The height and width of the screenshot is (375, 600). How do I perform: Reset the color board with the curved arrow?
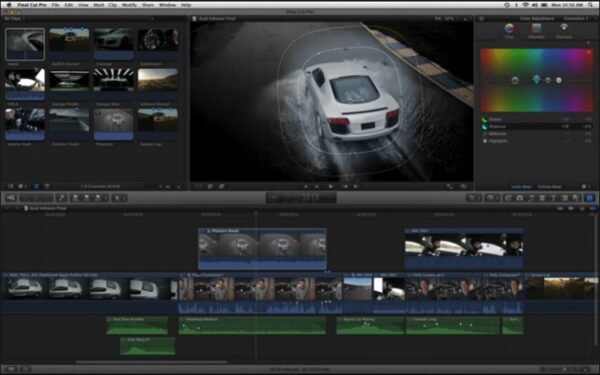click(x=589, y=42)
